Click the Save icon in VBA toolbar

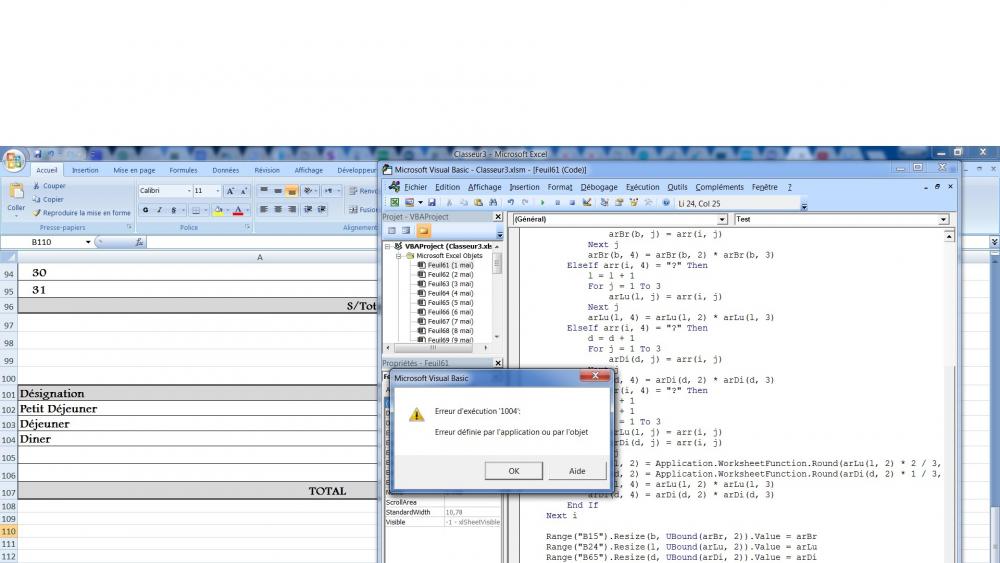[432, 203]
